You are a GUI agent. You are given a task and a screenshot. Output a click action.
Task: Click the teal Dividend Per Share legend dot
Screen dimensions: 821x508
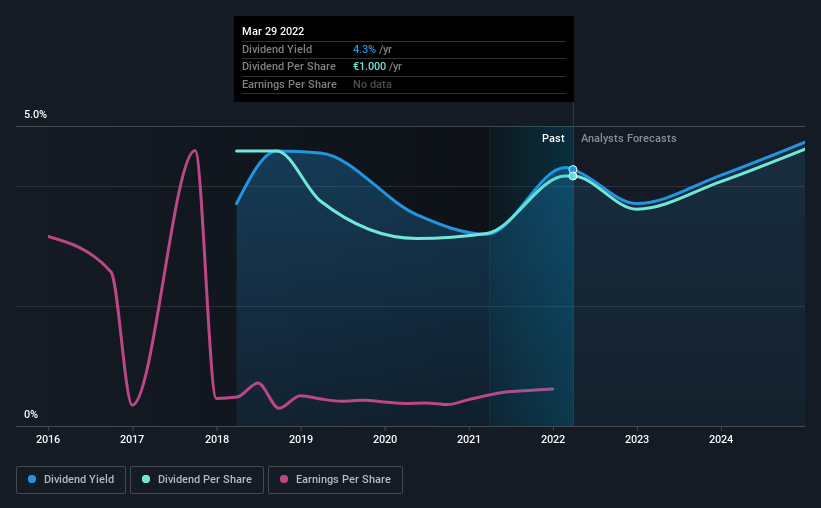146,479
